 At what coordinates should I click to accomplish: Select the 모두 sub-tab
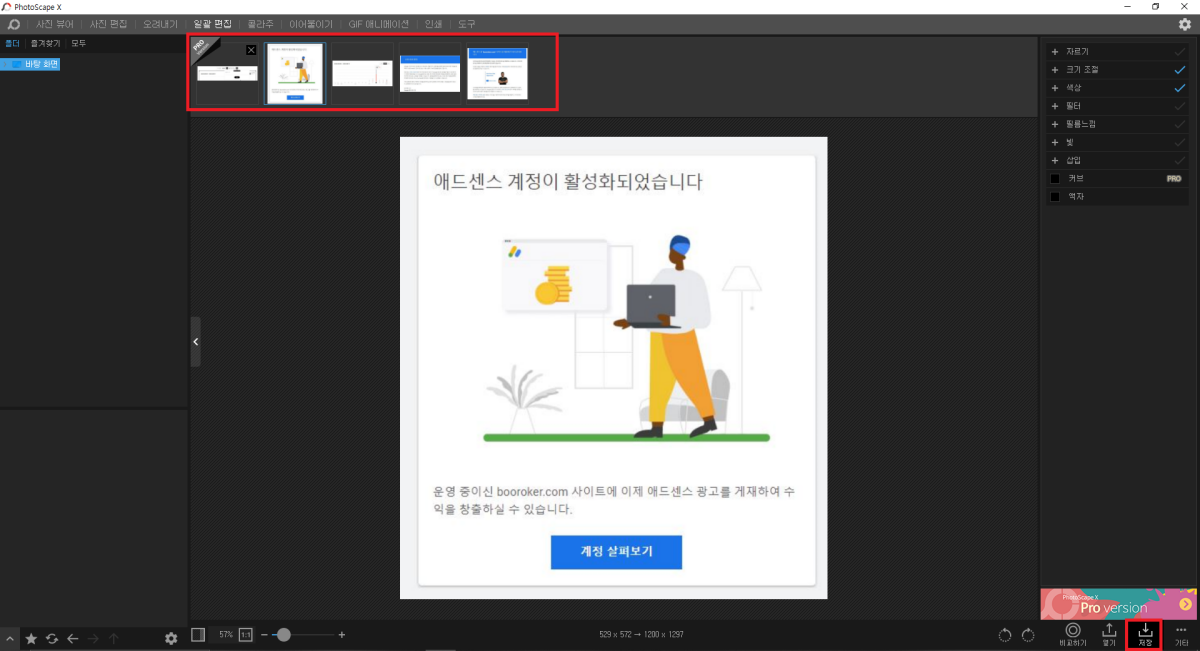[78, 44]
